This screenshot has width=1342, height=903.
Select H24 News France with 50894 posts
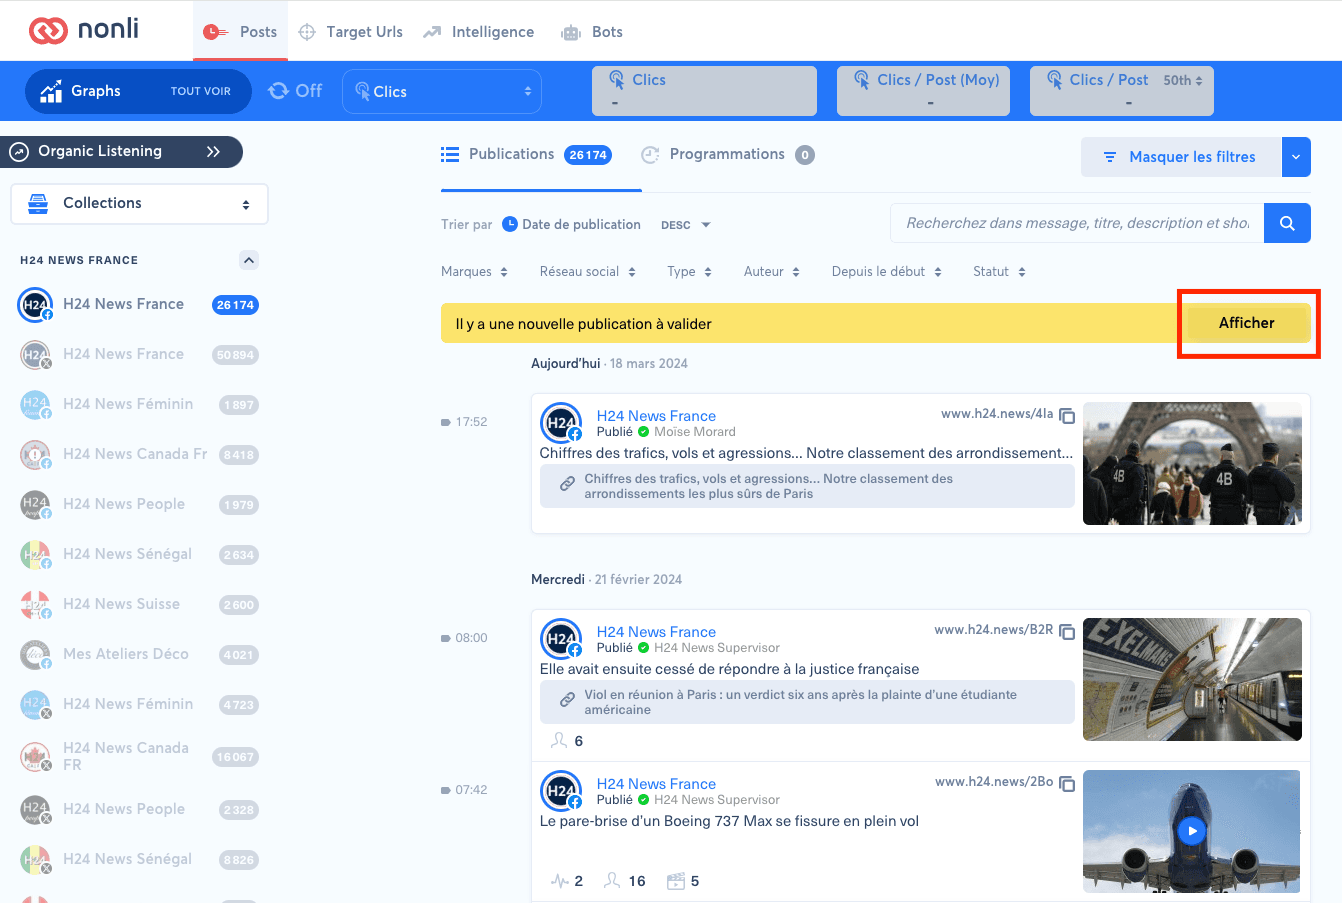point(139,354)
